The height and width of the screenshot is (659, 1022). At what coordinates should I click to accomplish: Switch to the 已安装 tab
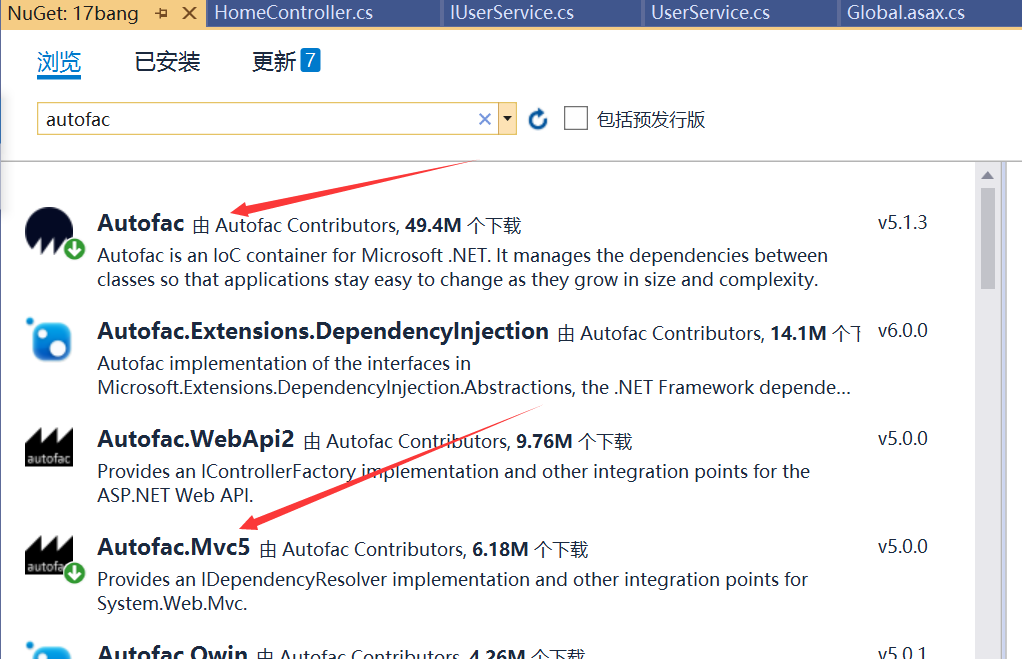[168, 62]
